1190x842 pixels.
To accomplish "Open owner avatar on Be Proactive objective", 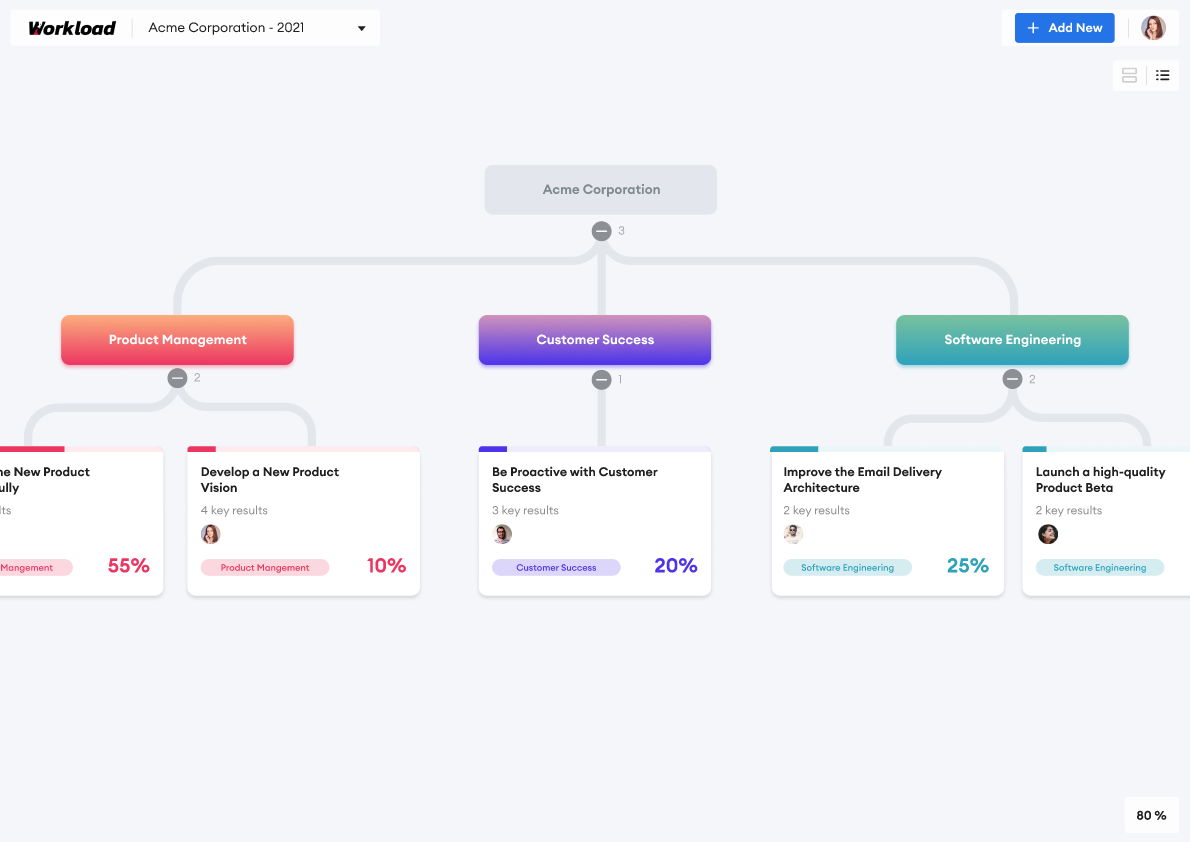I will point(502,534).
